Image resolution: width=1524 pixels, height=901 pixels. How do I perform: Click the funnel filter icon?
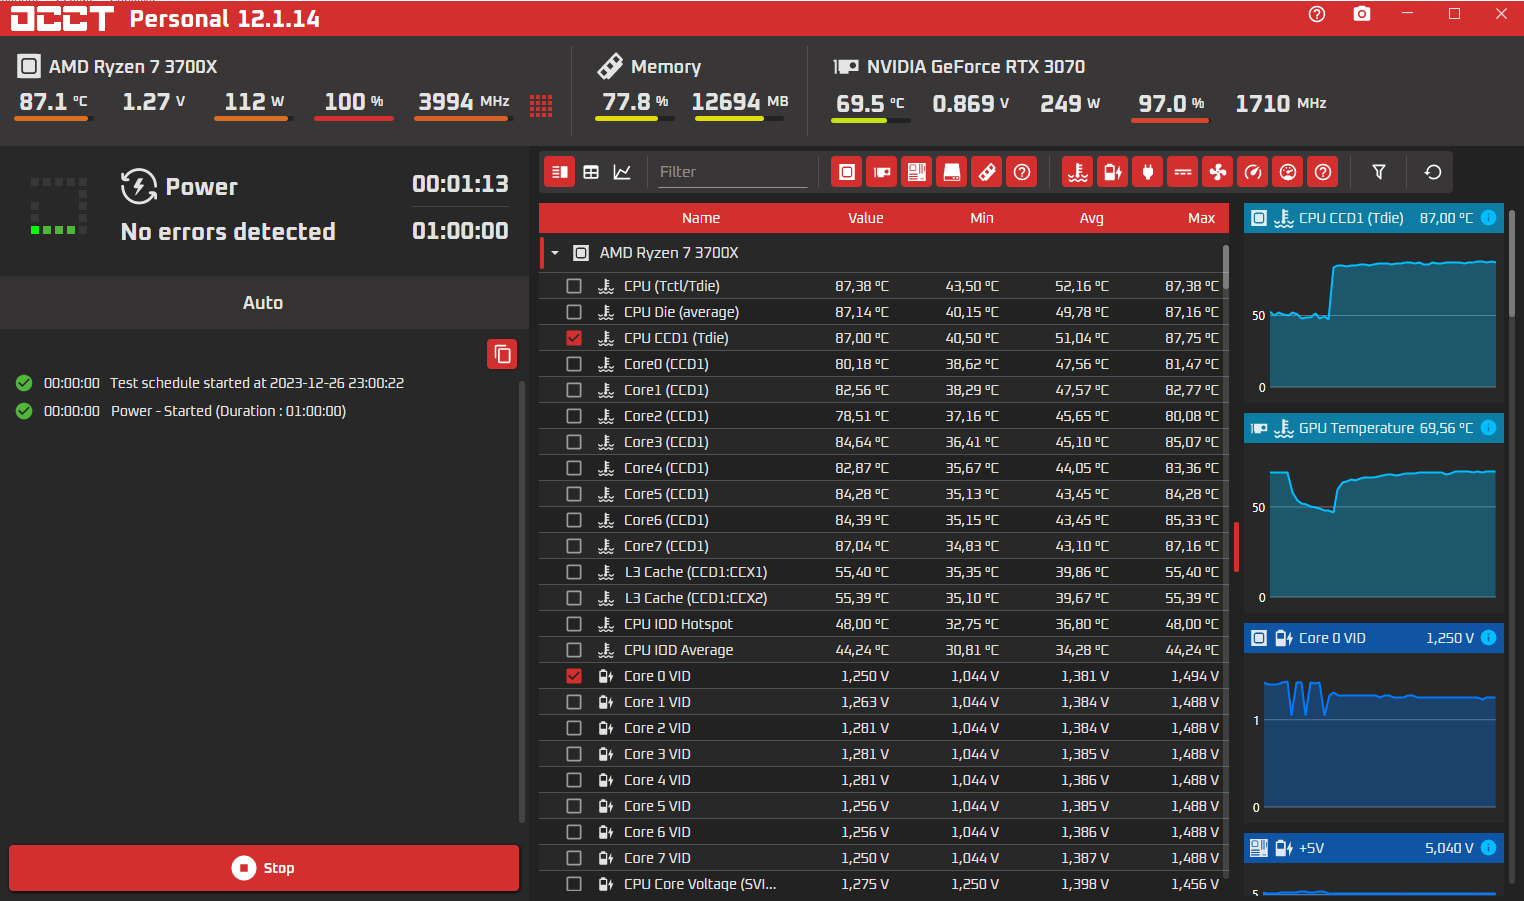[x=1379, y=172]
